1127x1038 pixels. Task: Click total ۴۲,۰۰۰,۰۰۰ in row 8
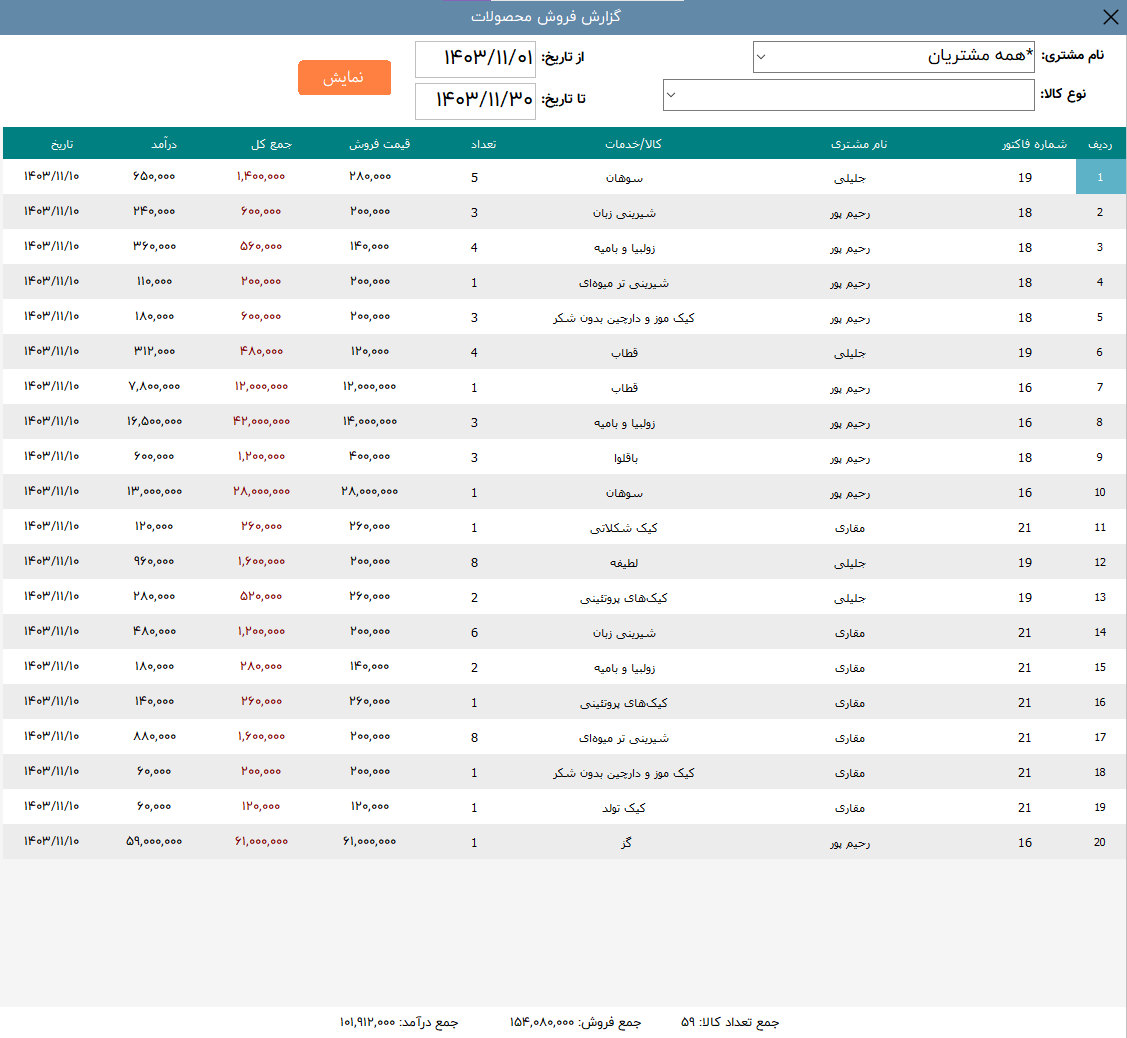point(261,421)
